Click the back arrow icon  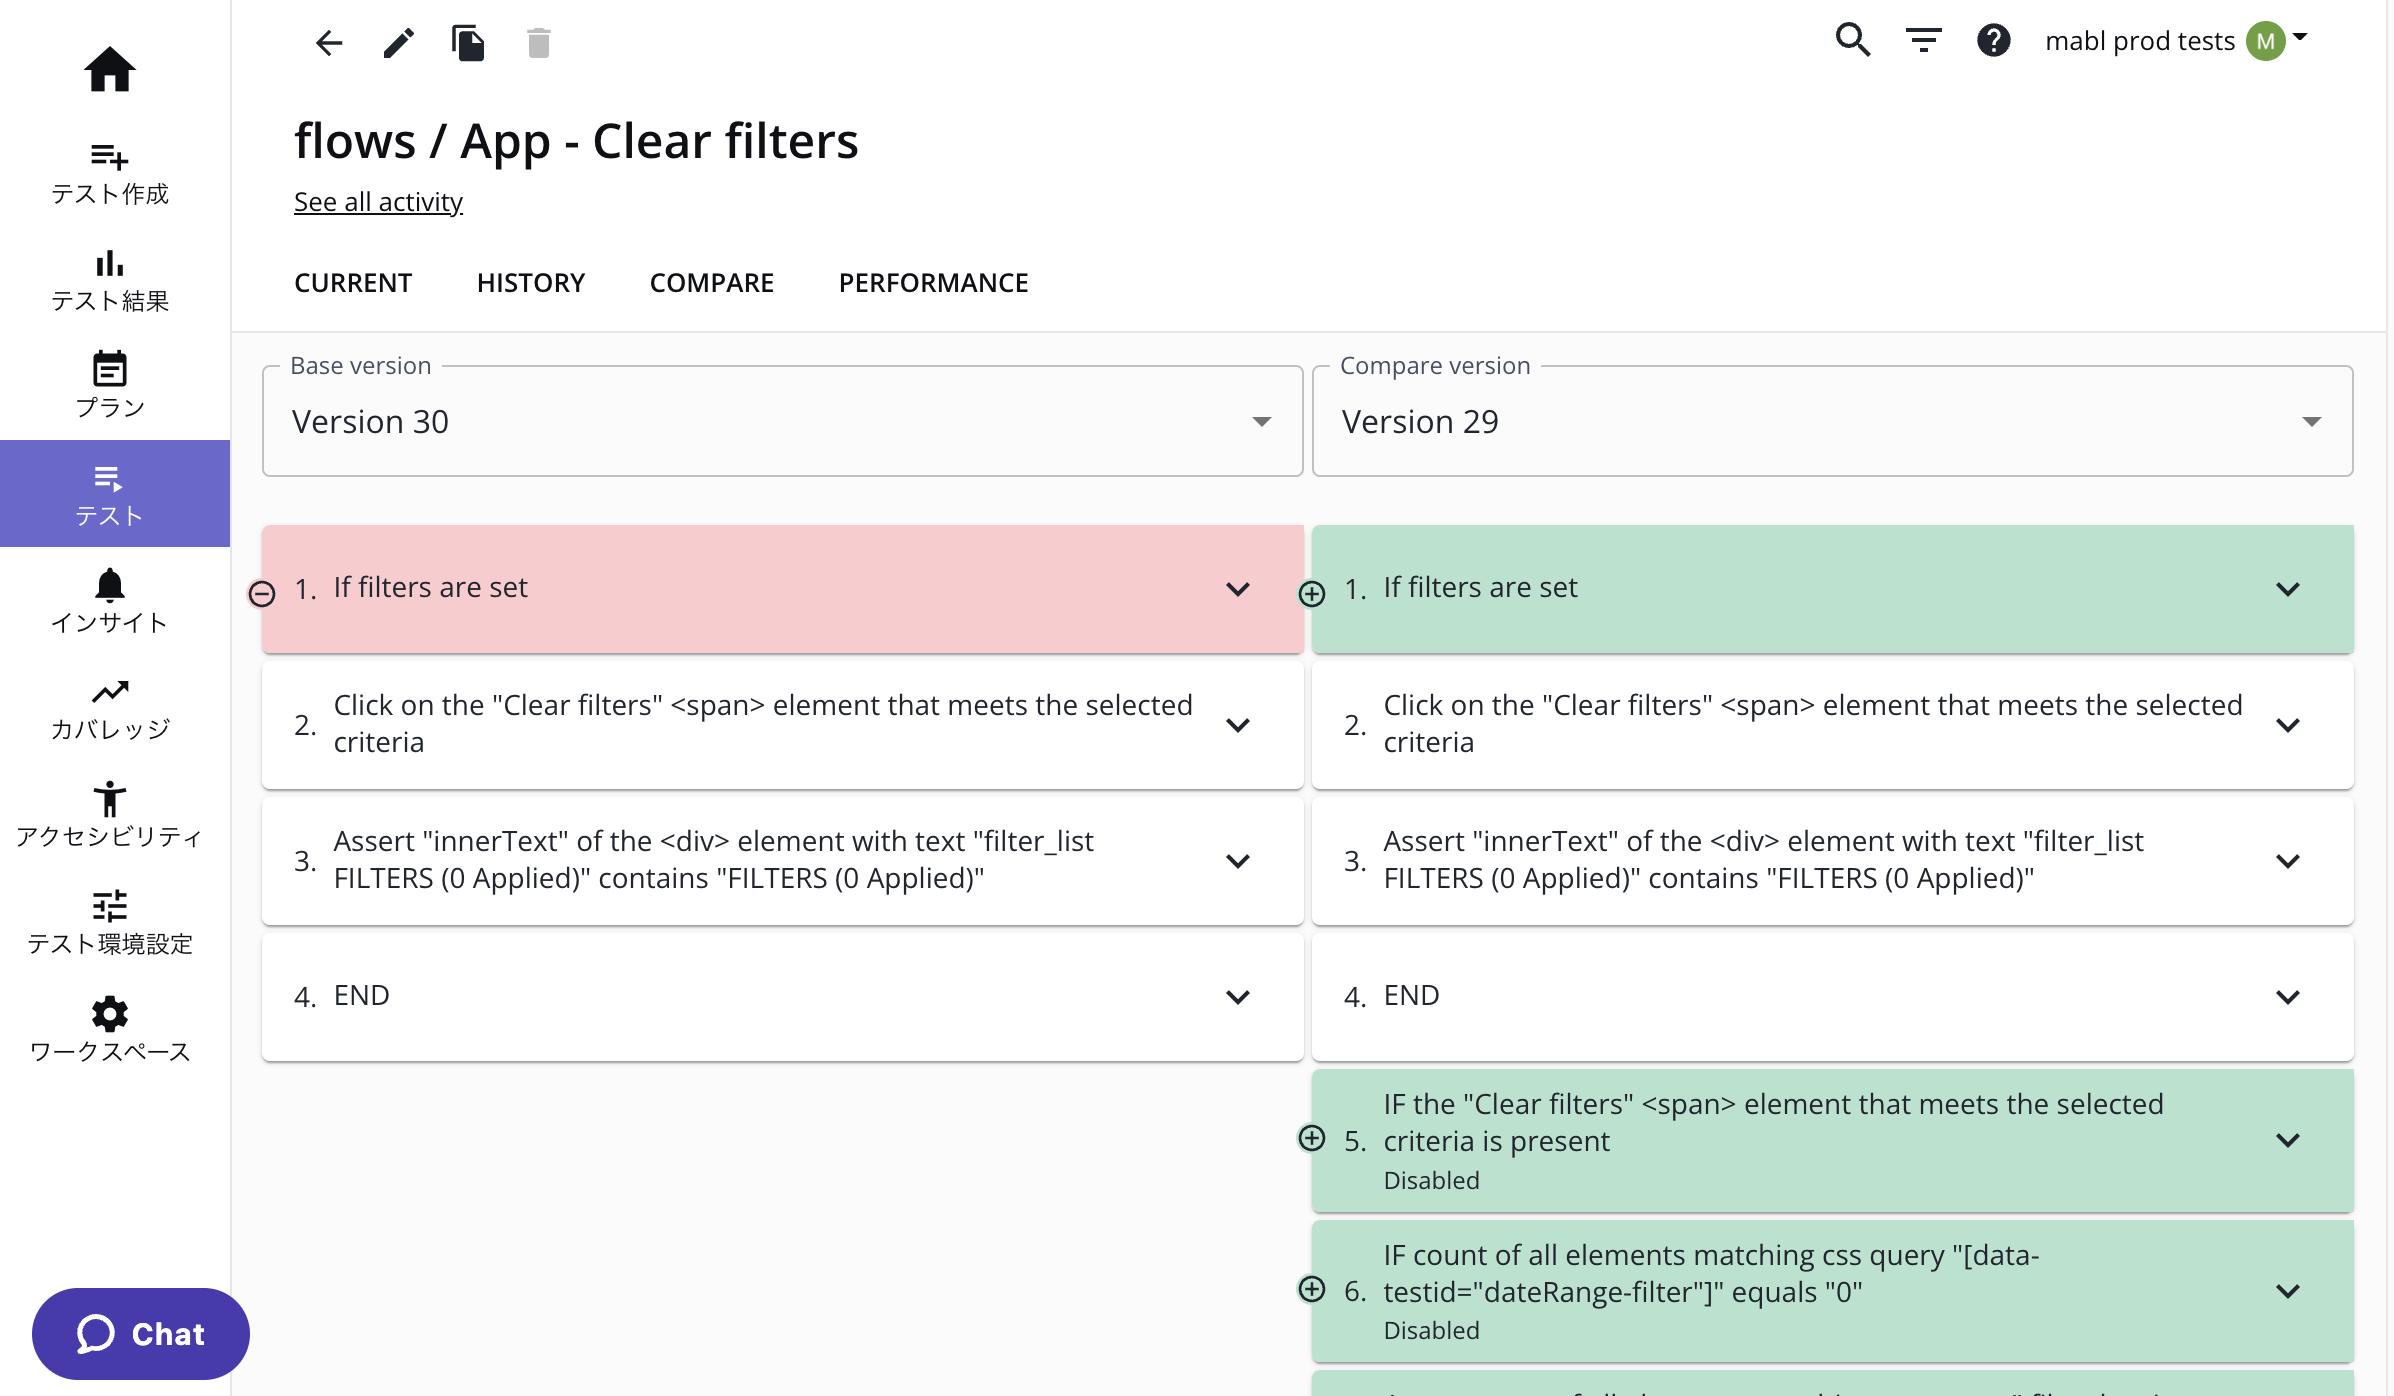pyautogui.click(x=329, y=42)
